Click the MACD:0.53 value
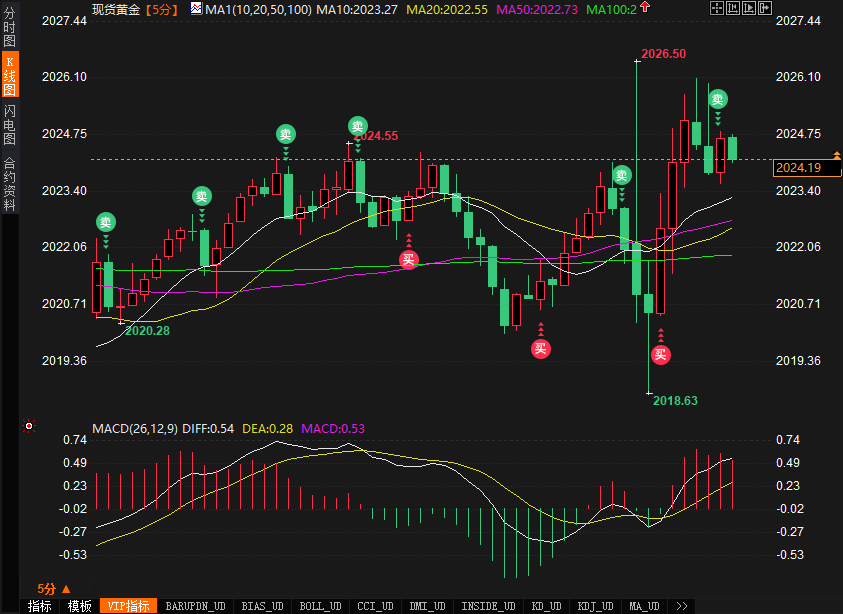This screenshot has height=614, width=843. coord(333,429)
